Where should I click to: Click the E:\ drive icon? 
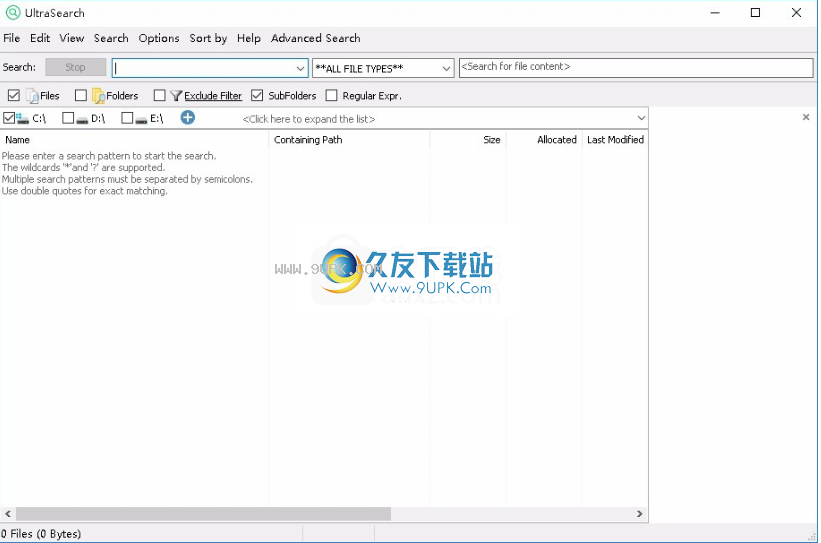(141, 119)
